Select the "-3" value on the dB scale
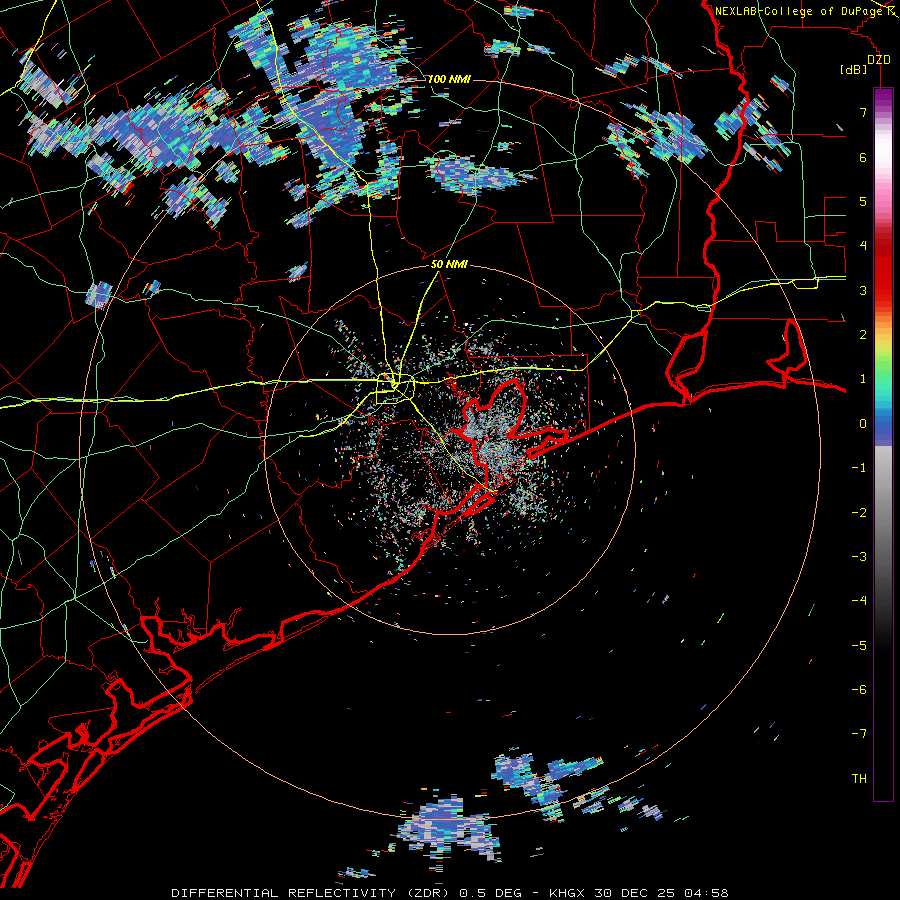Viewport: 900px width, 900px height. click(x=859, y=557)
